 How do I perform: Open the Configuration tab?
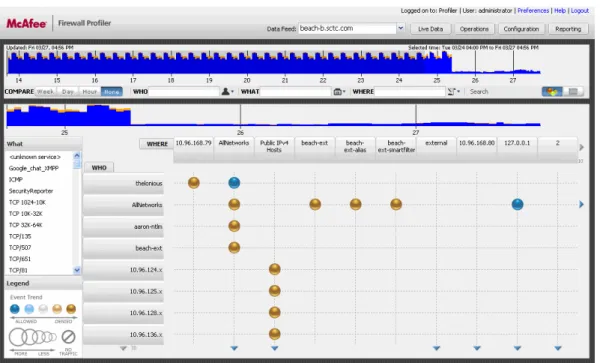[x=521, y=29]
